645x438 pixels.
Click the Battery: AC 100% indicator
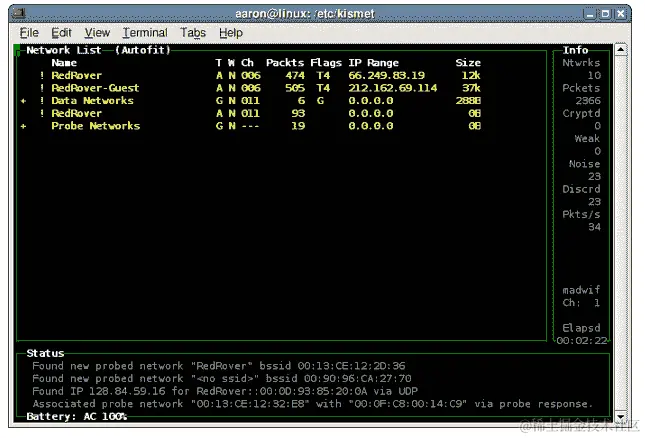pos(77,417)
